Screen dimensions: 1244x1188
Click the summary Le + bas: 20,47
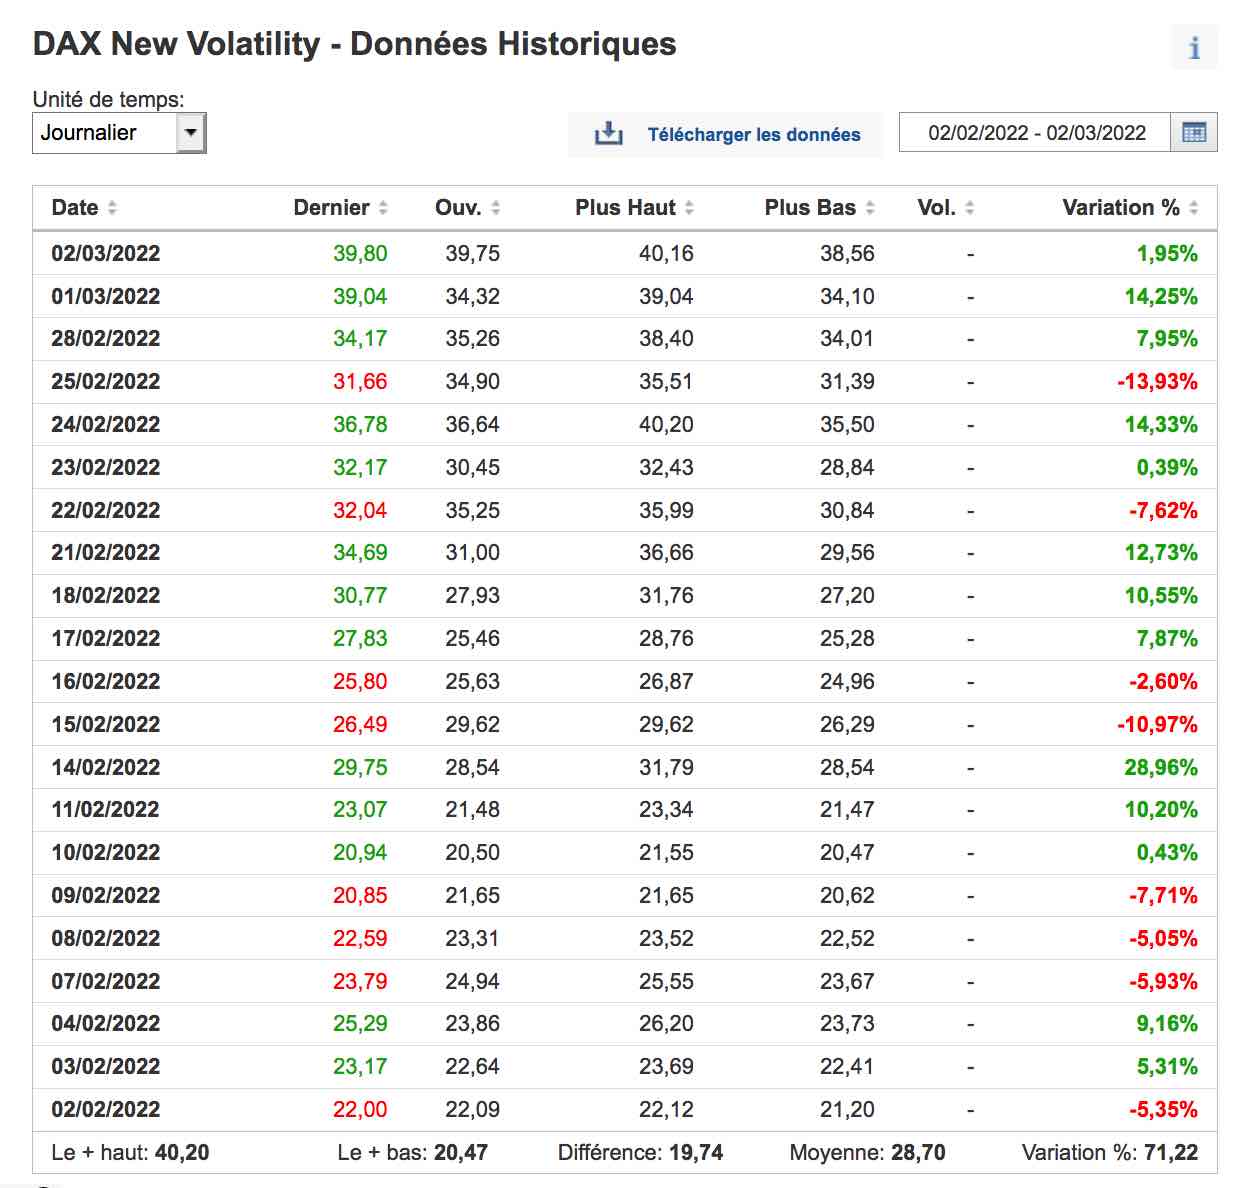pos(412,1153)
